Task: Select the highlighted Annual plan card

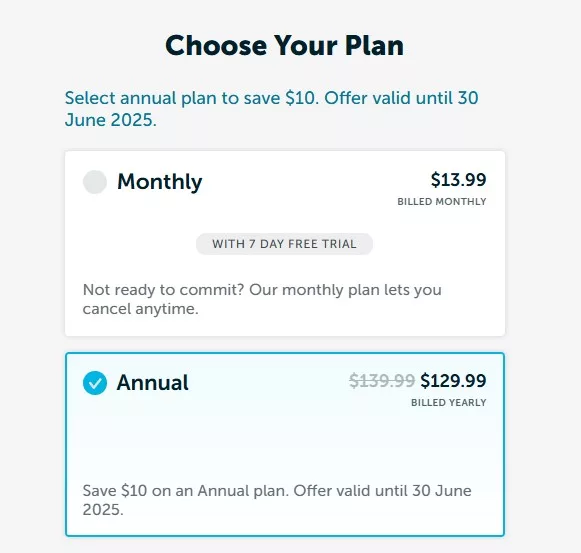Action: (285, 444)
